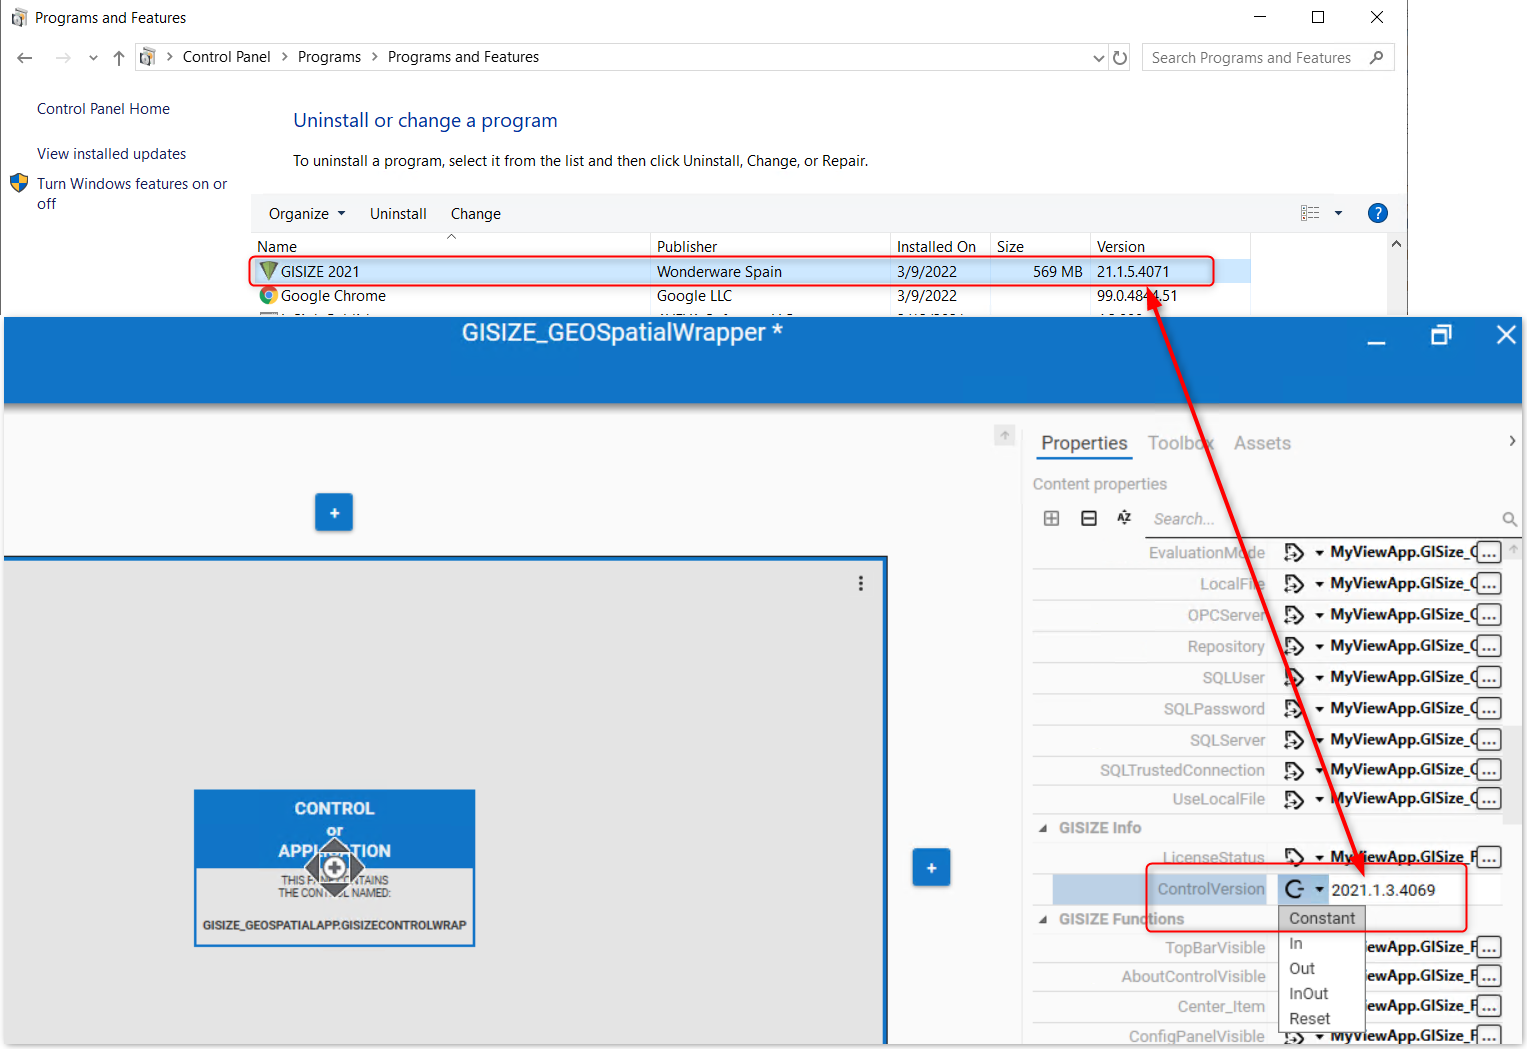Switch to the Properties tab
The height and width of the screenshot is (1049, 1527).
[1084, 443]
